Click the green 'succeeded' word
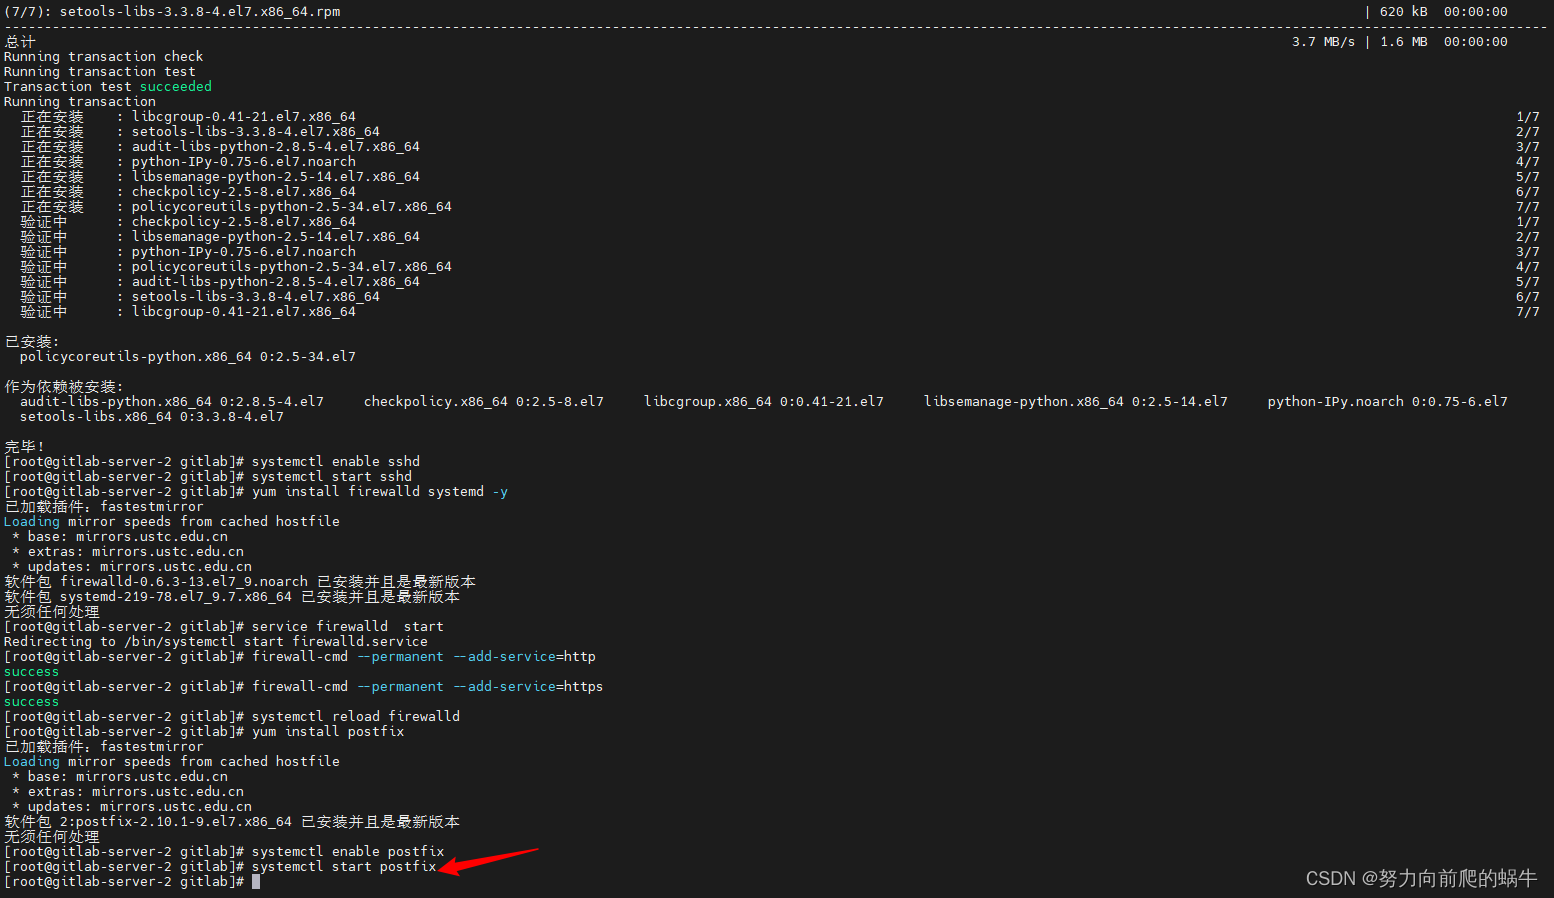 click(176, 87)
